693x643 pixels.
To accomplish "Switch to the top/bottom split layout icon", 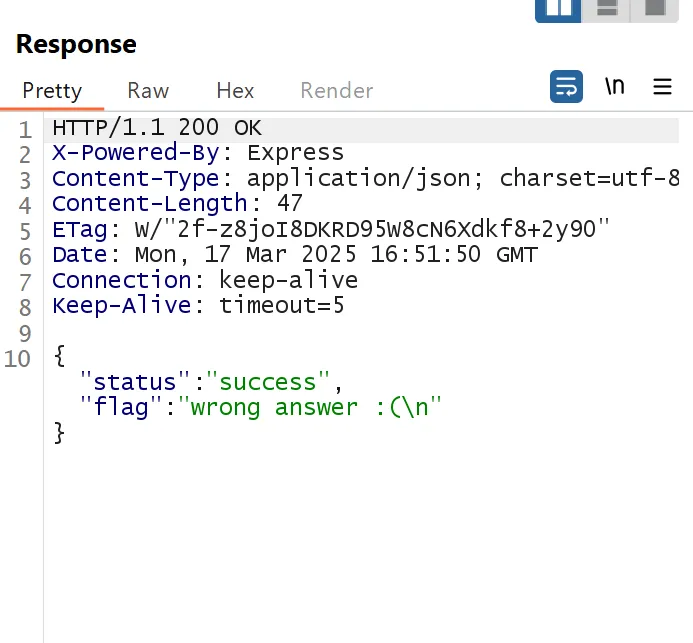I will click(607, 8).
